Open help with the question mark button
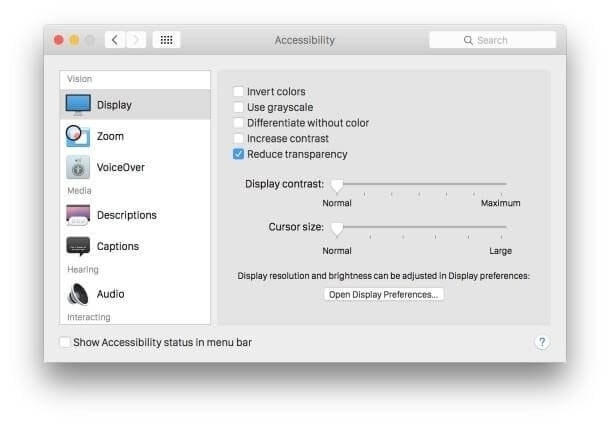Viewport: 610px width, 425px height. click(542, 342)
